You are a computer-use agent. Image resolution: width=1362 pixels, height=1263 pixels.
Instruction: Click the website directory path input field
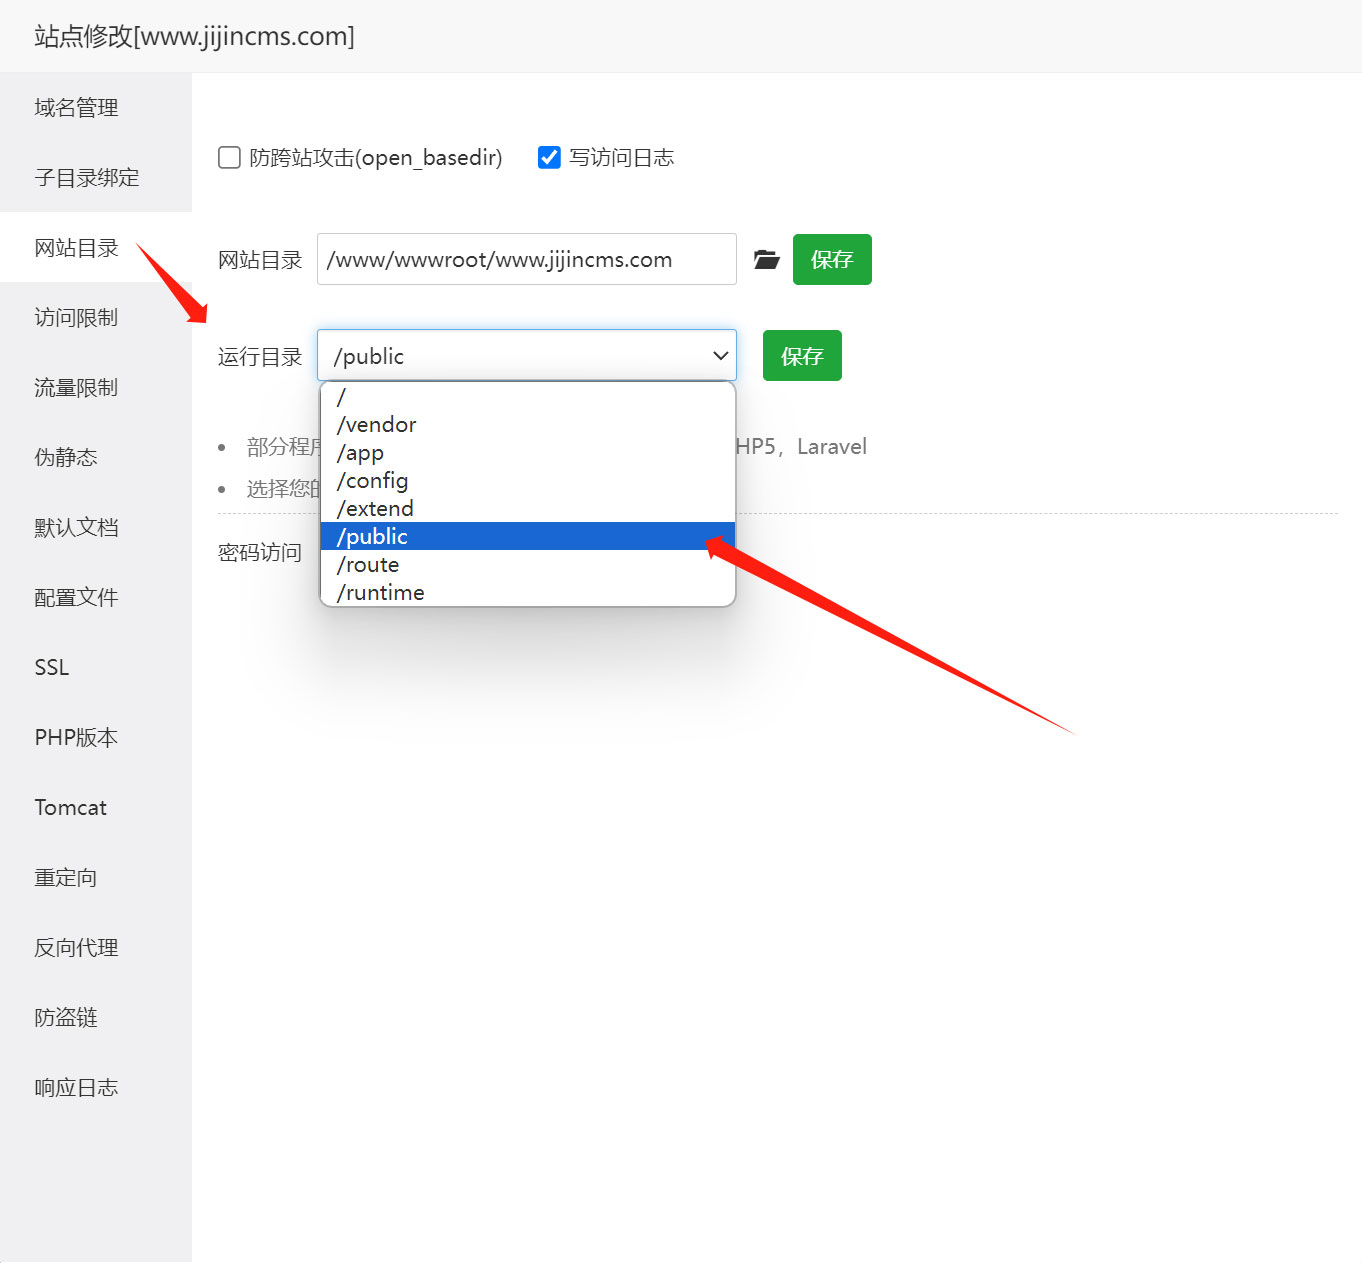(x=527, y=259)
